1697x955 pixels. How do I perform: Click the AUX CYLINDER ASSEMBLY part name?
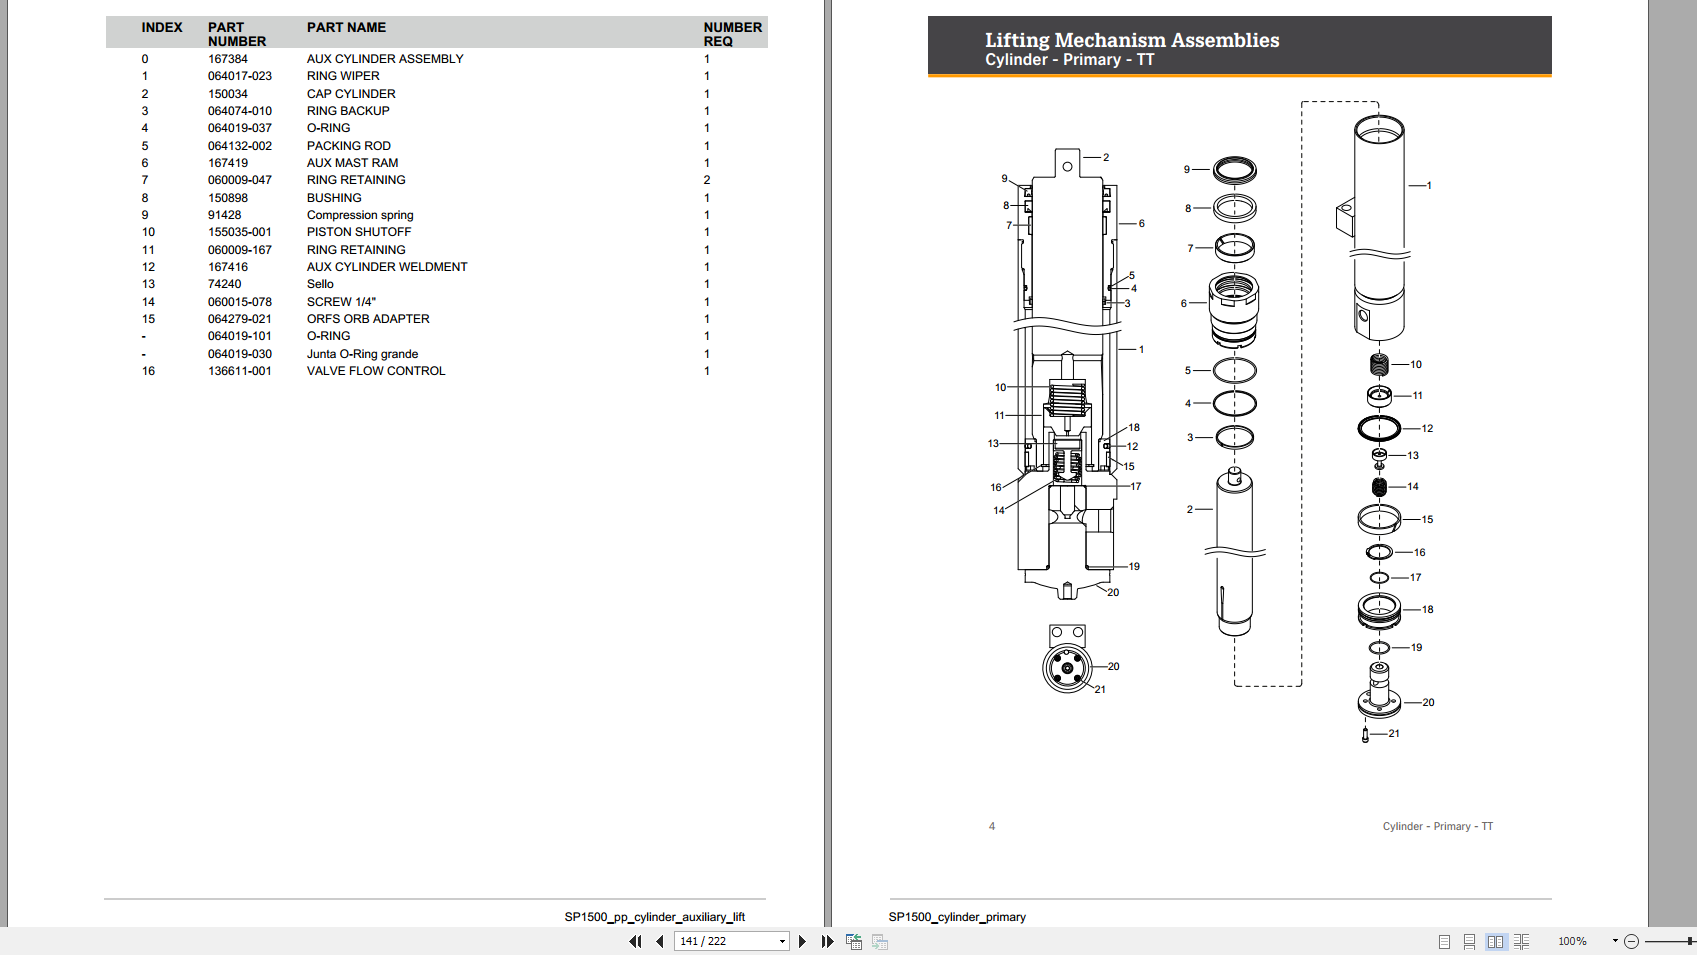[x=385, y=59]
